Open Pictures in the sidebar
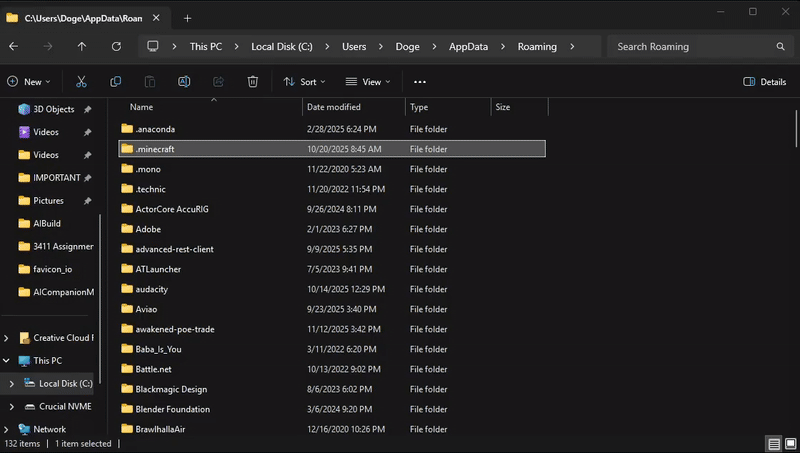This screenshot has width=800, height=453. [48, 200]
